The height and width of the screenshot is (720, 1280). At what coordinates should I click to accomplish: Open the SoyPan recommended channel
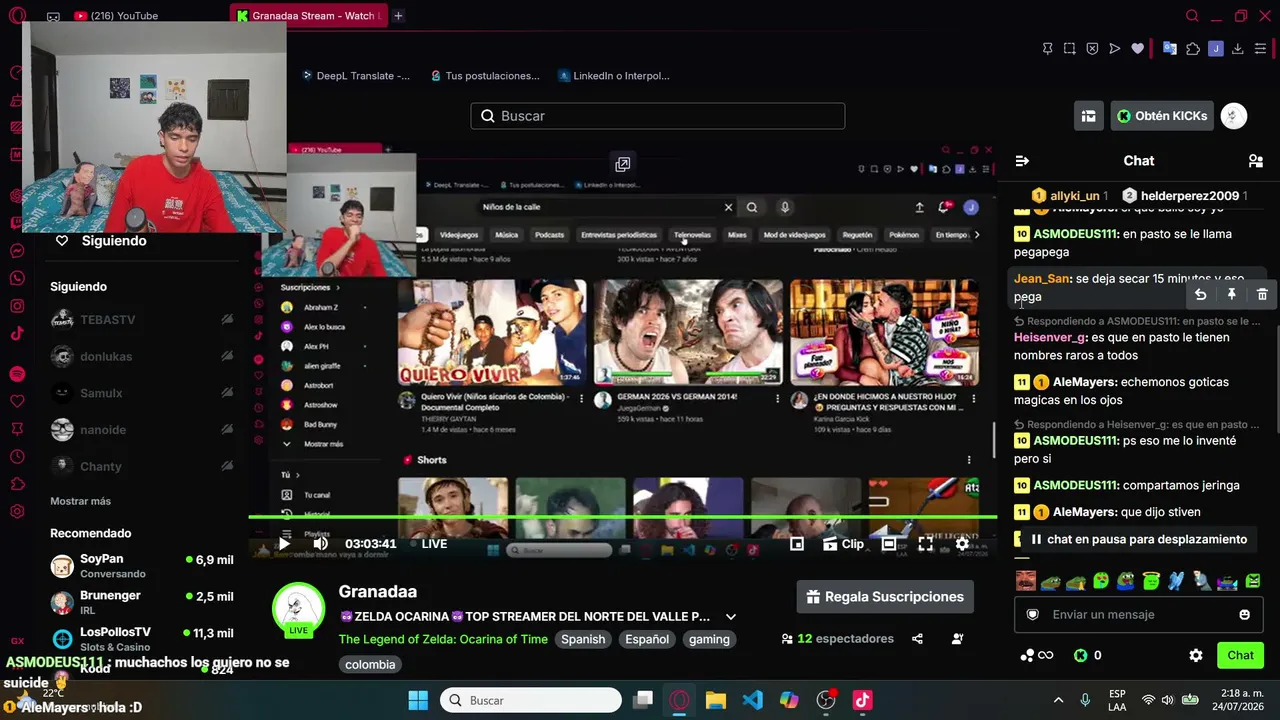click(x=142, y=566)
